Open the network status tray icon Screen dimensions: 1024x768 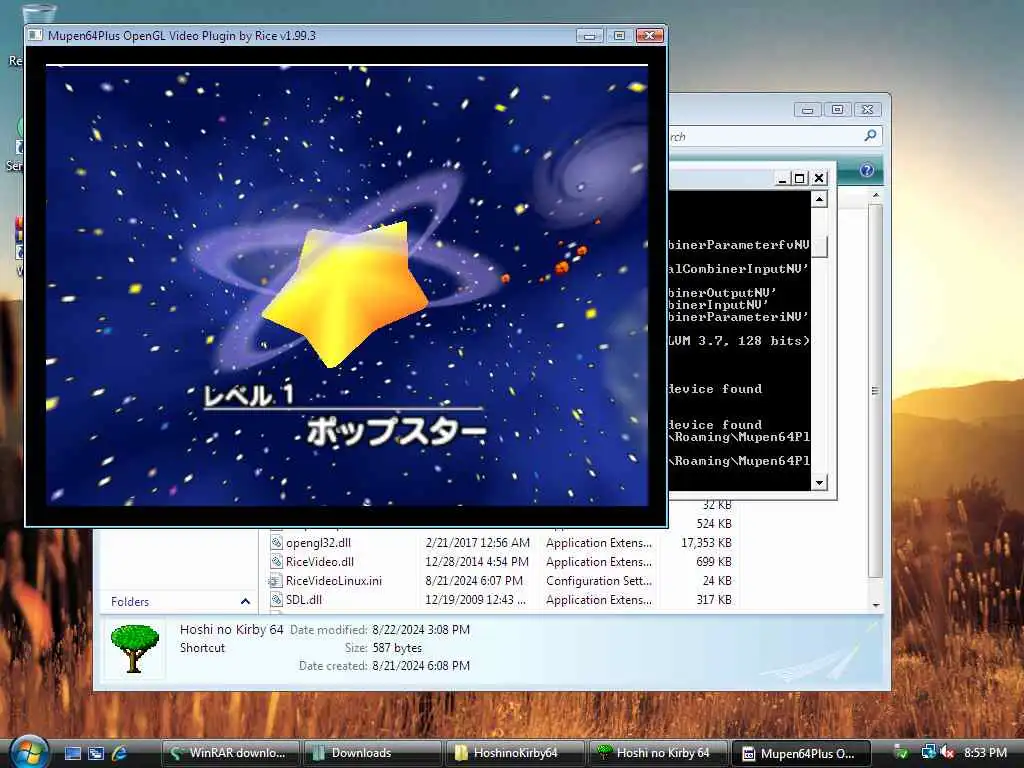click(928, 753)
